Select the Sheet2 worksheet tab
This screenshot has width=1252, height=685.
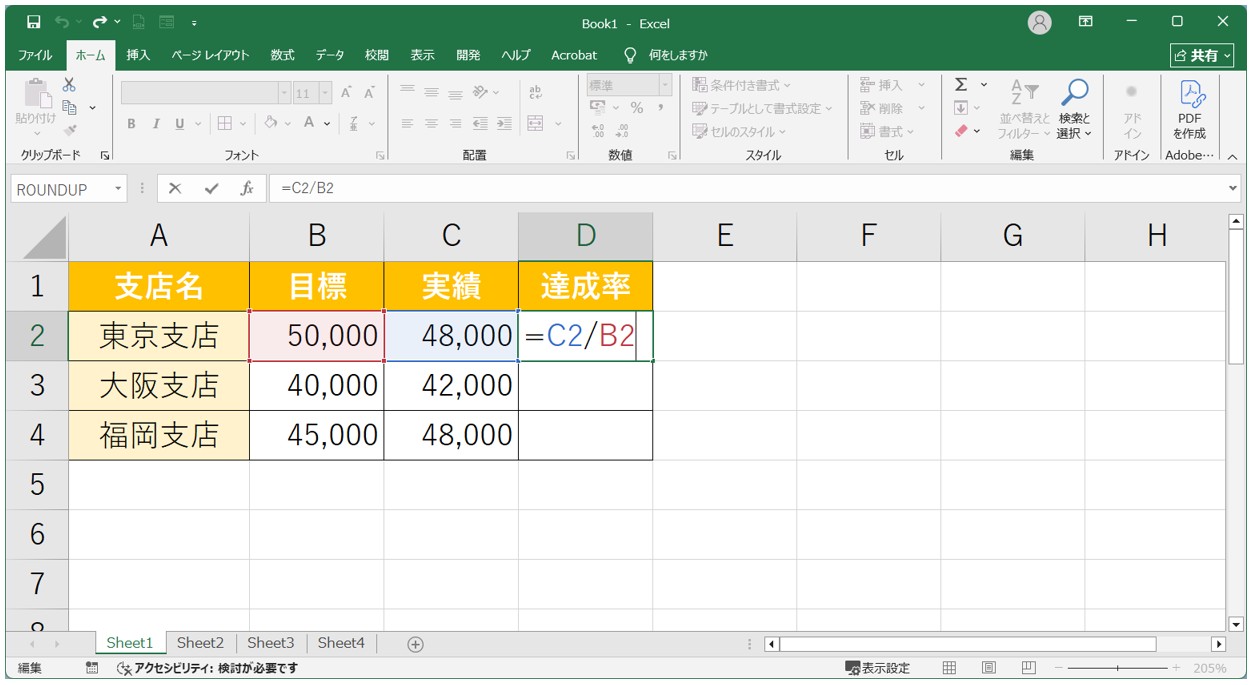coord(200,643)
